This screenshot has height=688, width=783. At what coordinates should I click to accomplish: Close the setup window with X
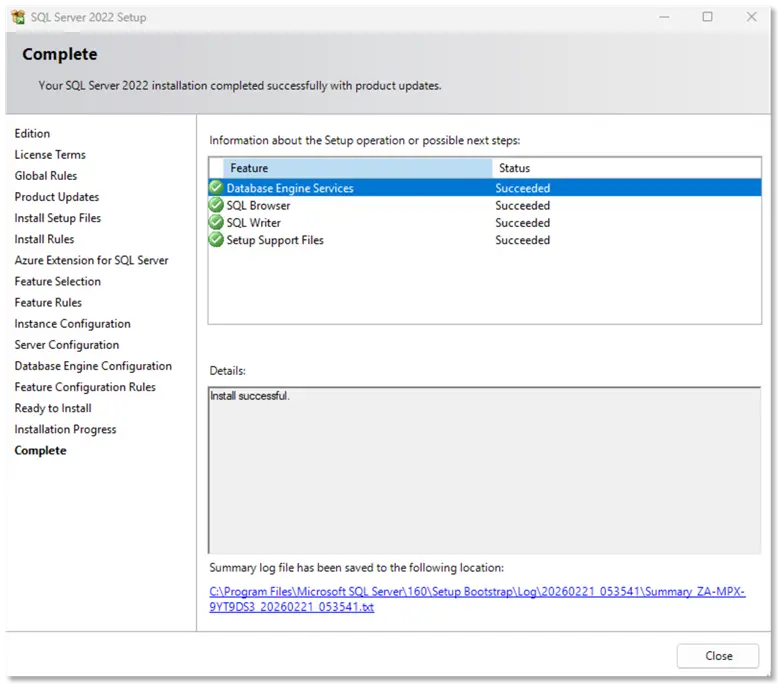pos(751,17)
